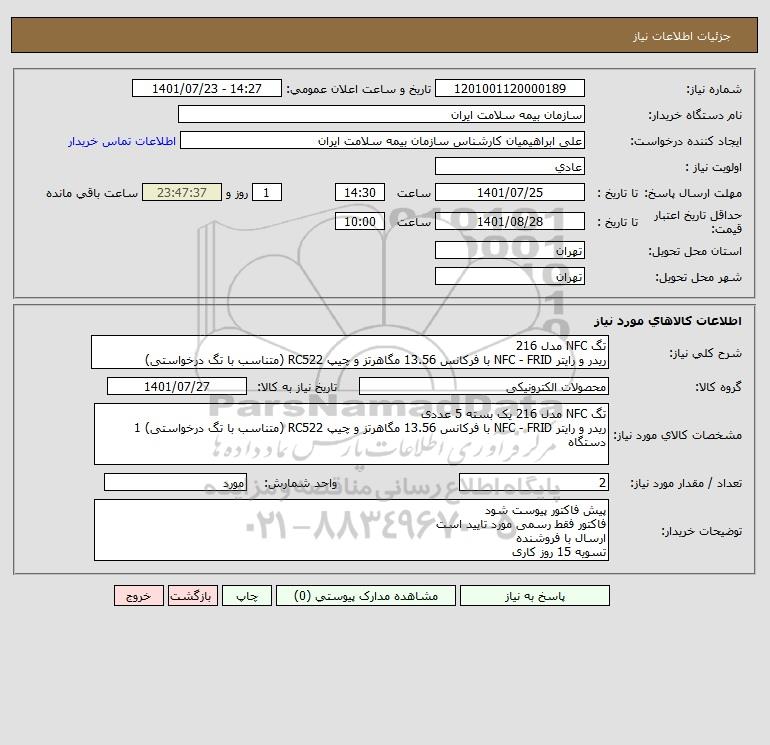Click the label اولویت نیاز
Screen dimensions: 770x745
714,167
